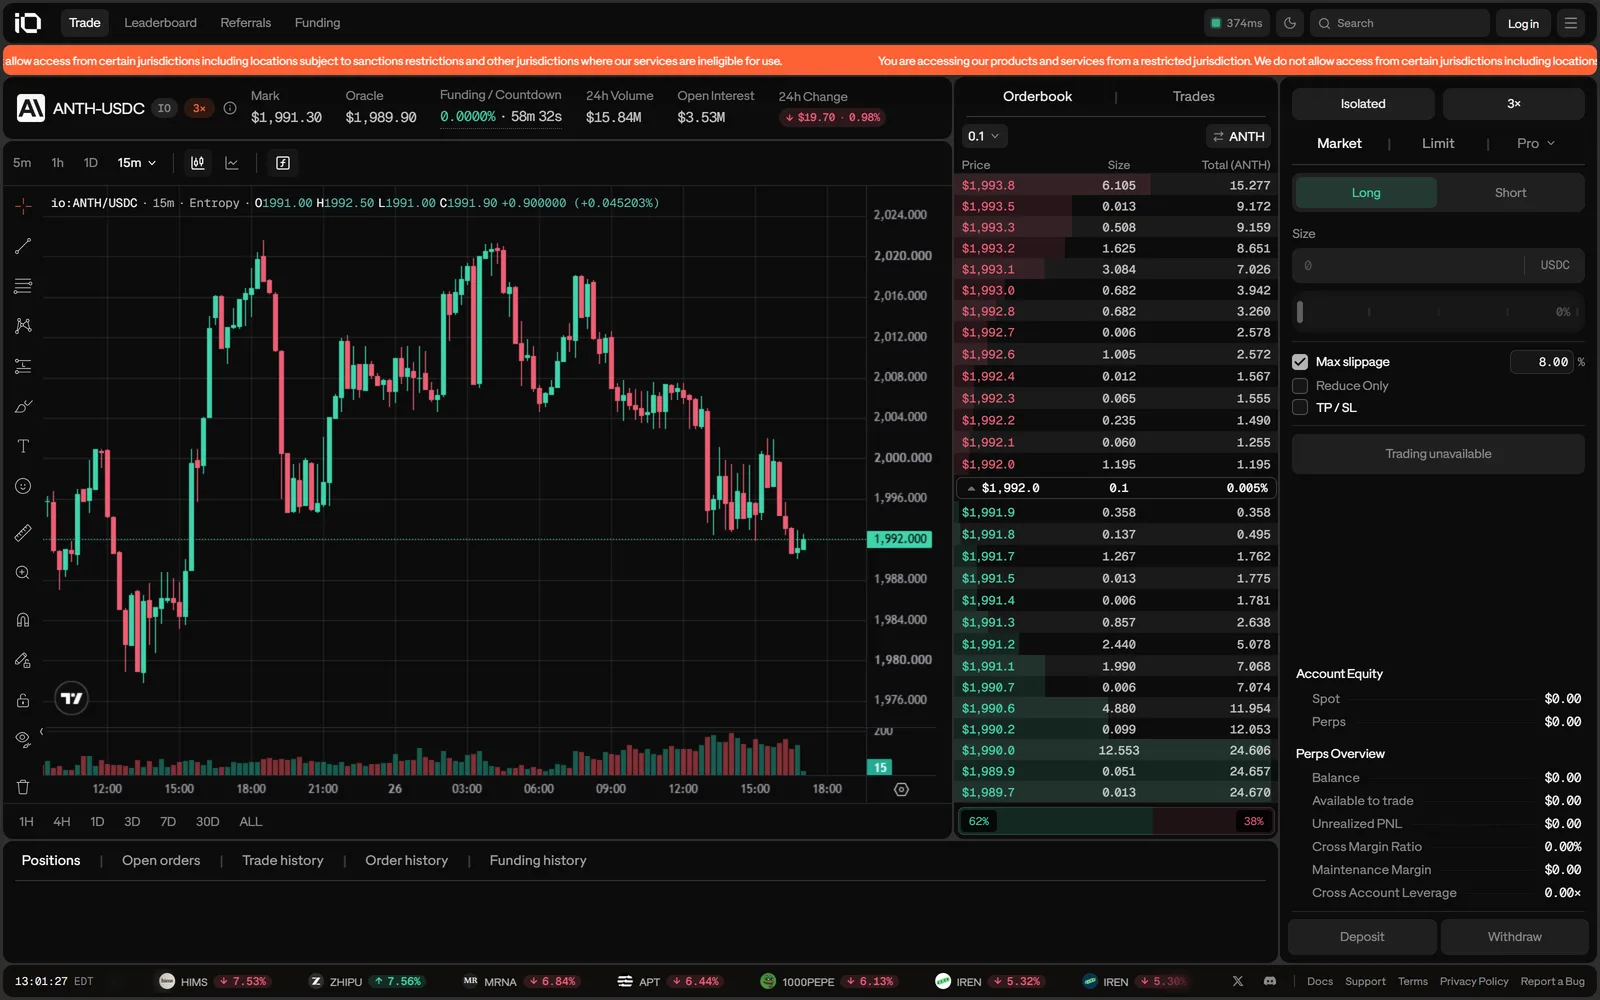Open the 15m timeframe dropdown
The height and width of the screenshot is (1000, 1600).
point(137,163)
